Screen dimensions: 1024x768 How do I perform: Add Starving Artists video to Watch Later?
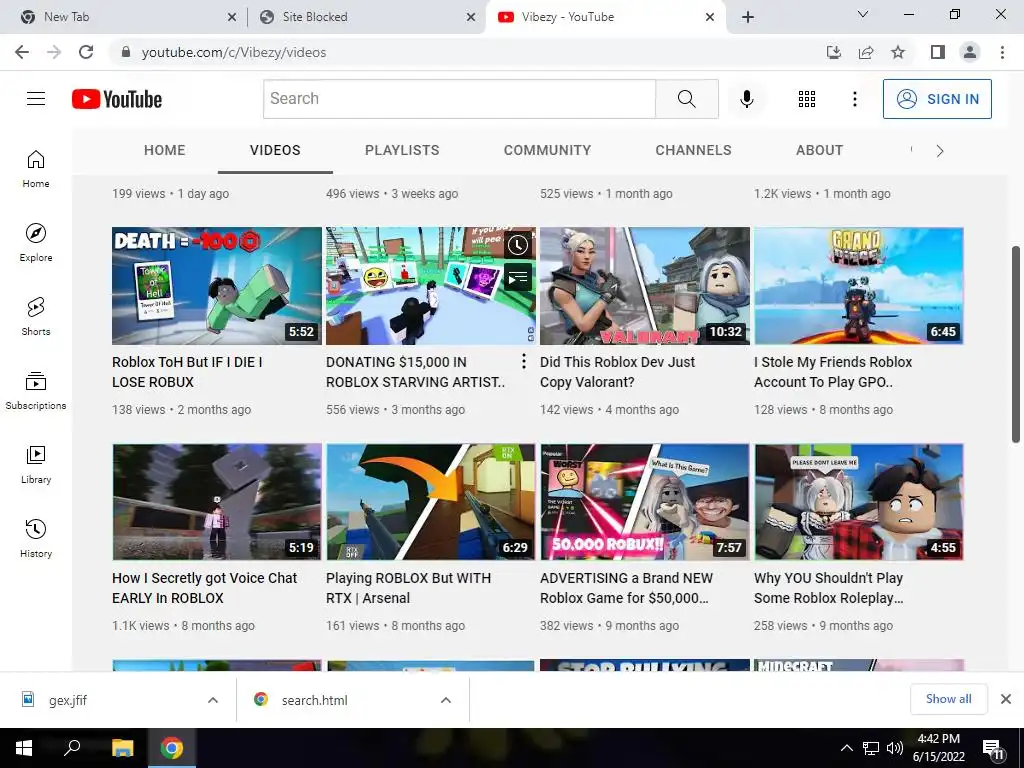click(x=518, y=245)
